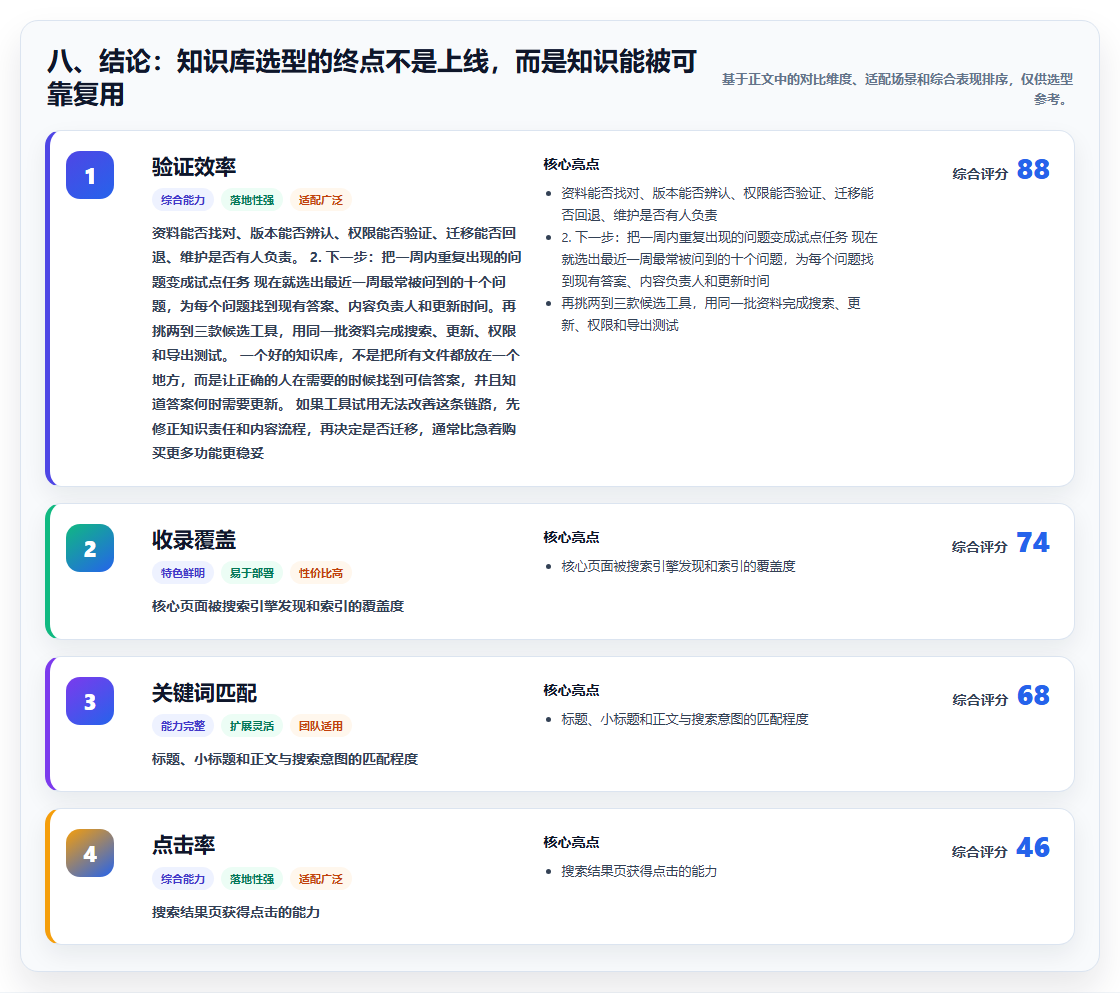Click 综合评分 label beside score 68
Image resolution: width=1120 pixels, height=993 pixels.
pyautogui.click(x=980, y=699)
